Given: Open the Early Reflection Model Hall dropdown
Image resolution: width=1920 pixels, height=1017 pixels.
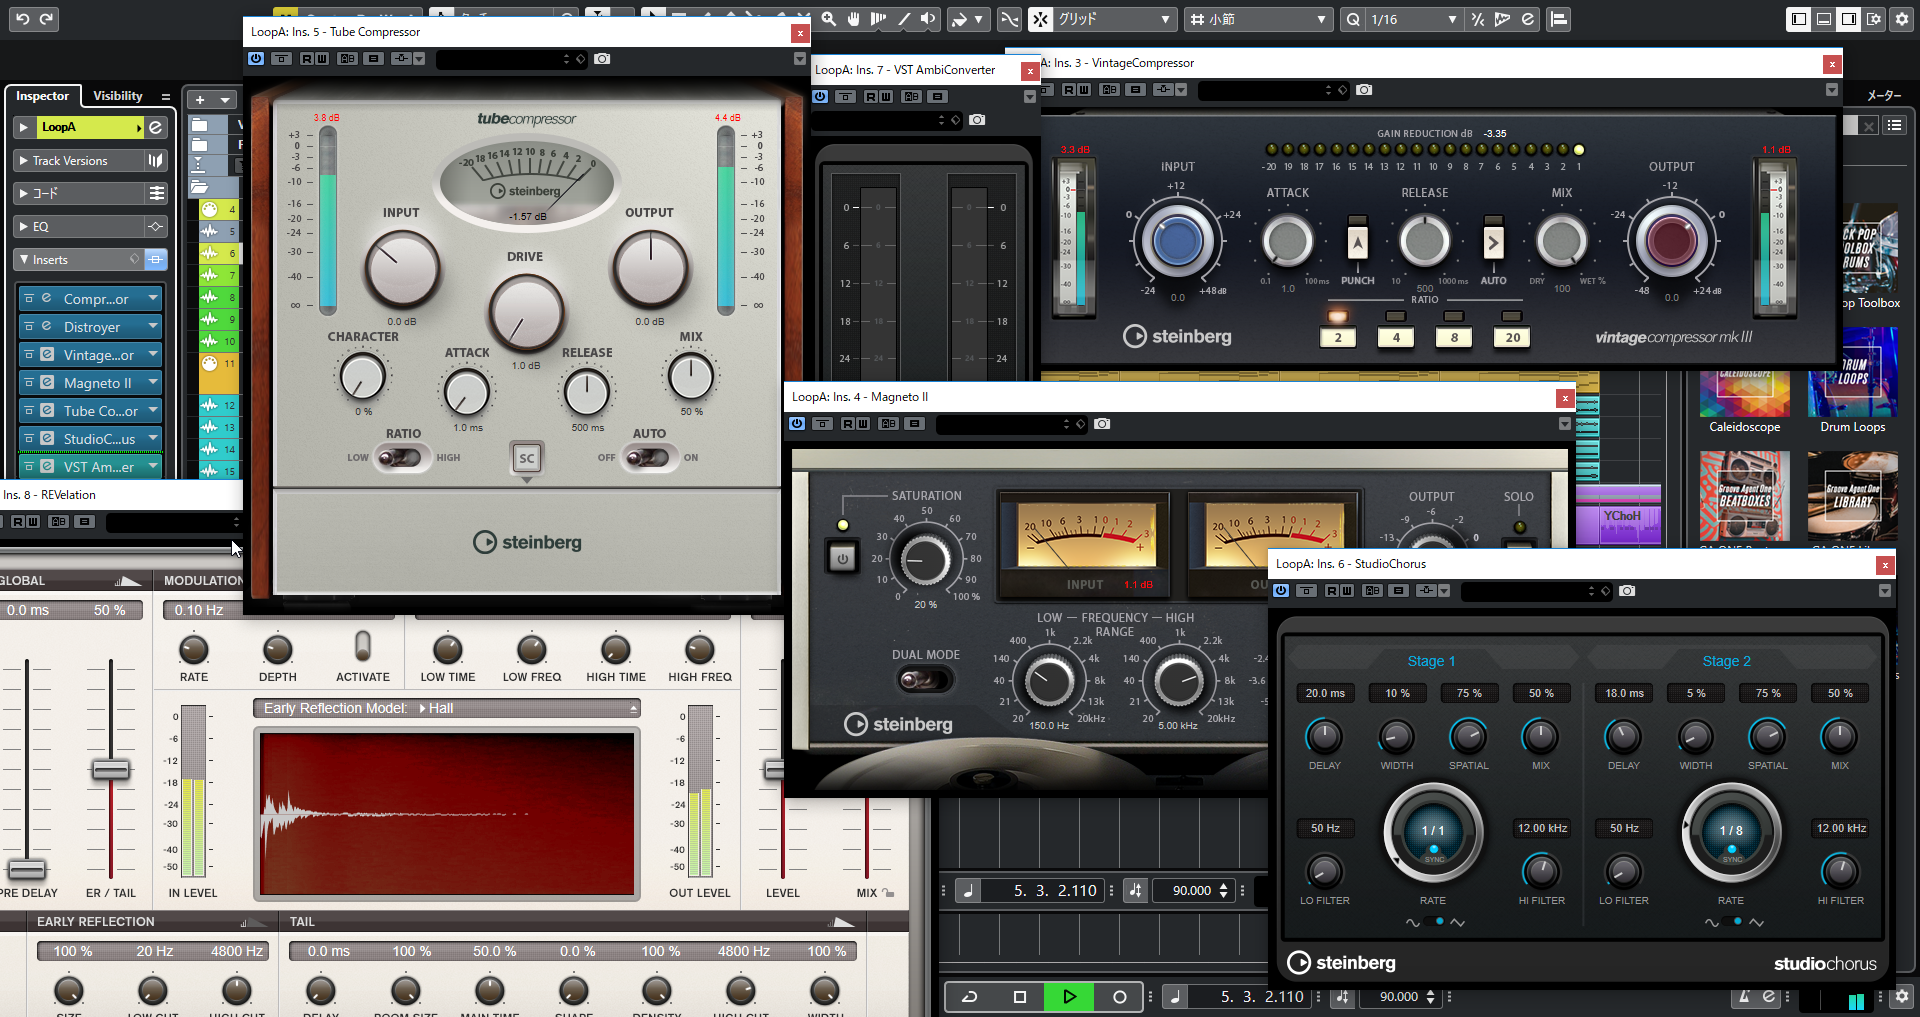Looking at the screenshot, I should point(446,708).
